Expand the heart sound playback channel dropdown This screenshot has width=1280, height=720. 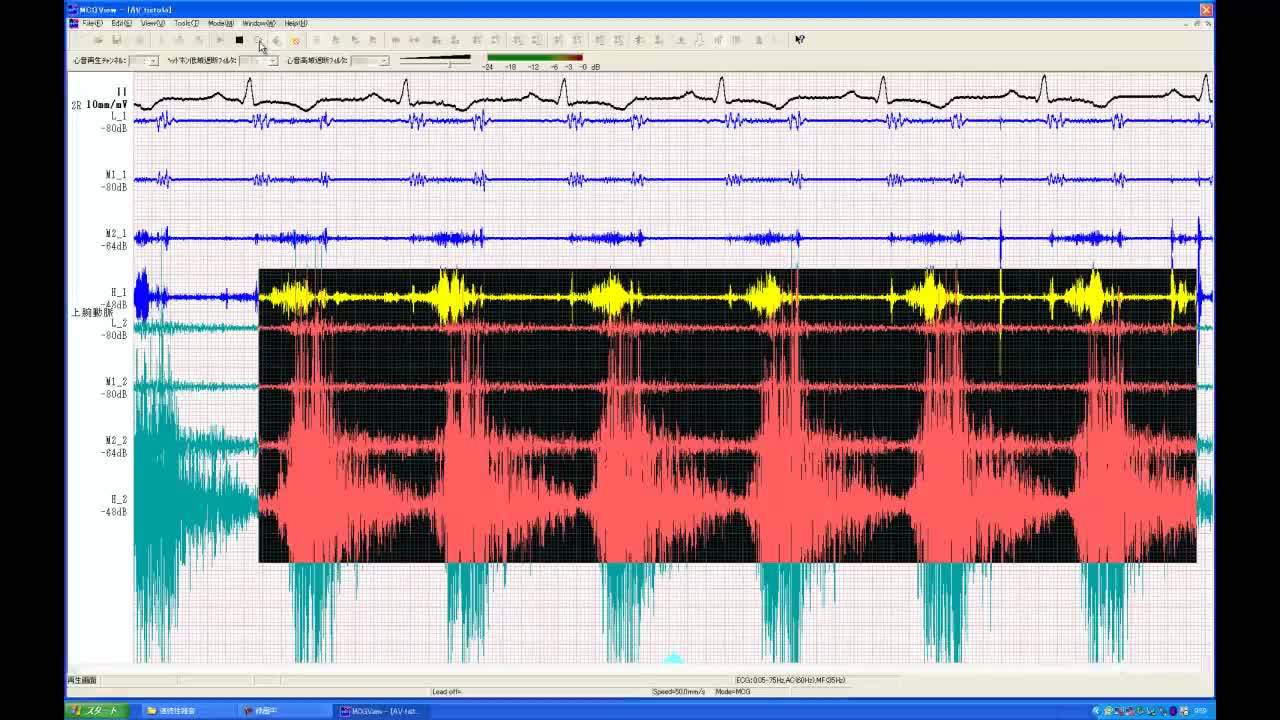tap(153, 61)
